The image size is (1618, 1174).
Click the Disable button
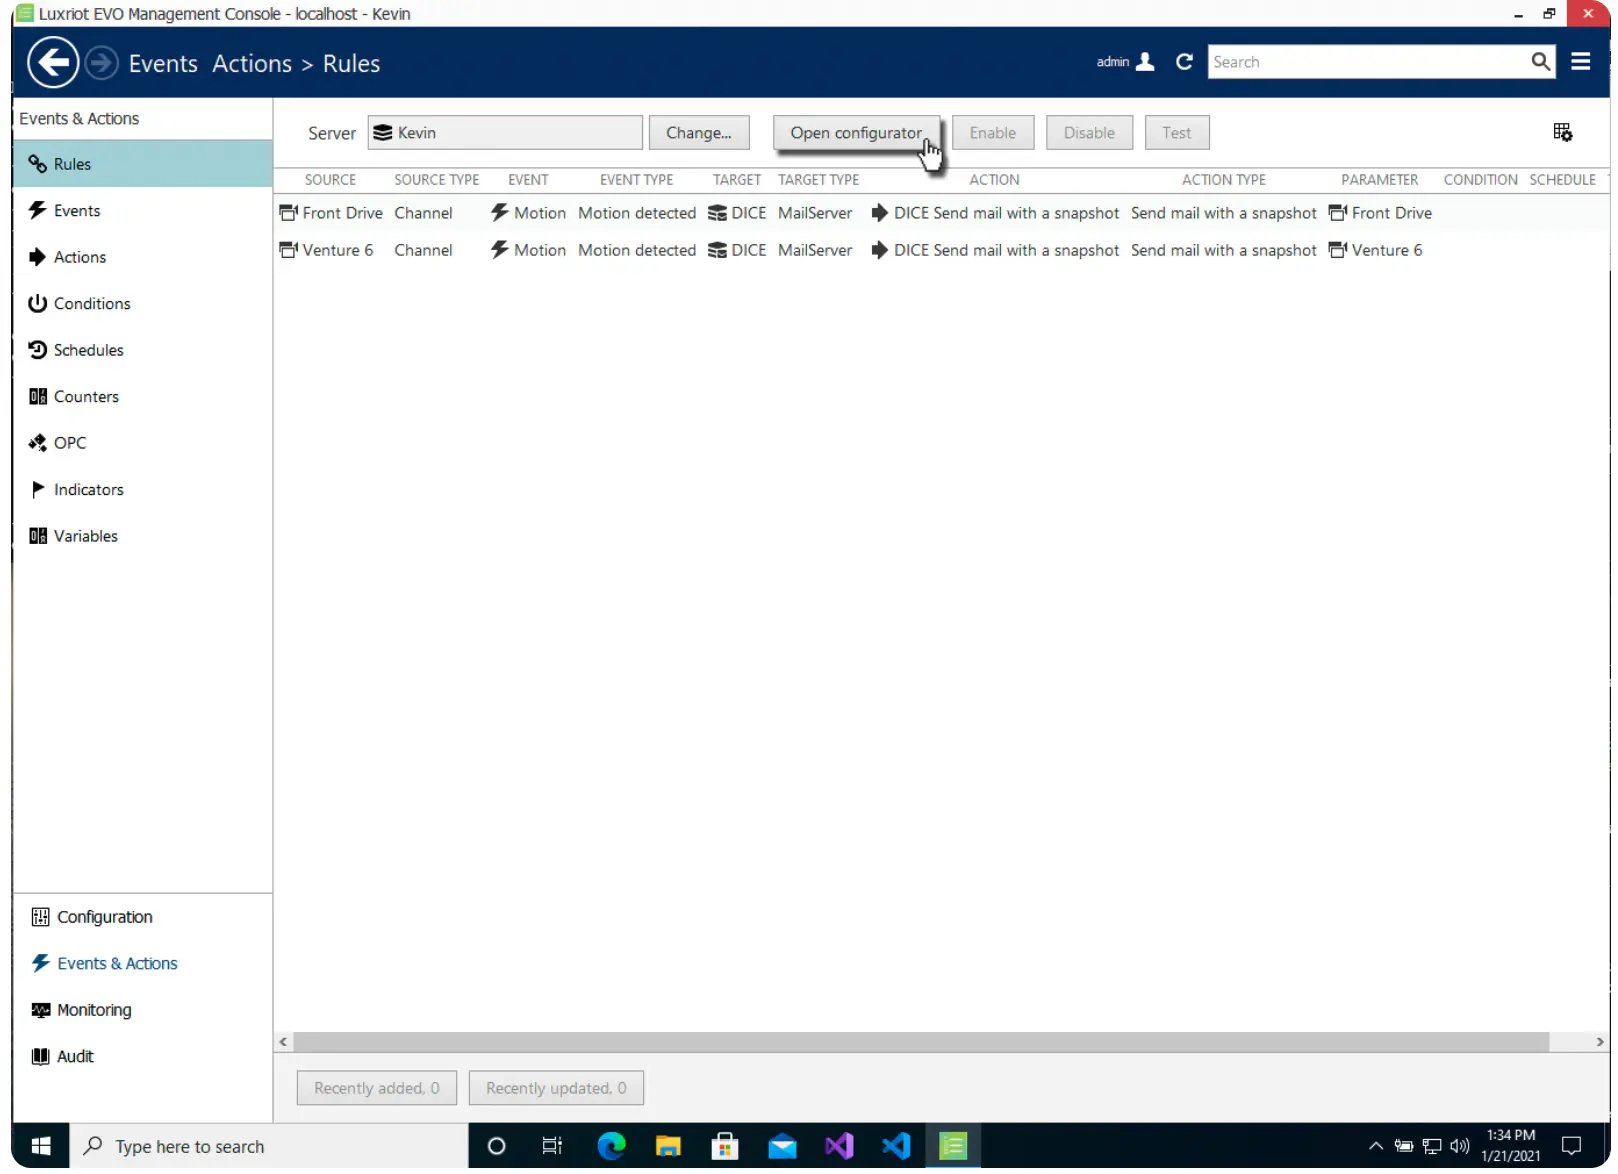coord(1089,133)
